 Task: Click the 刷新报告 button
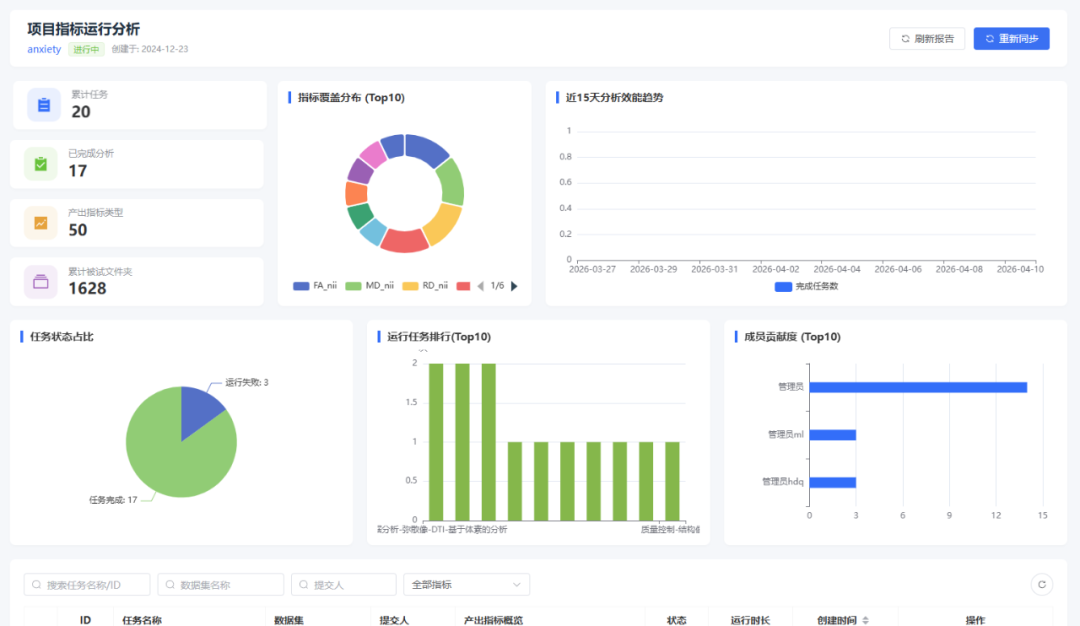coord(927,39)
